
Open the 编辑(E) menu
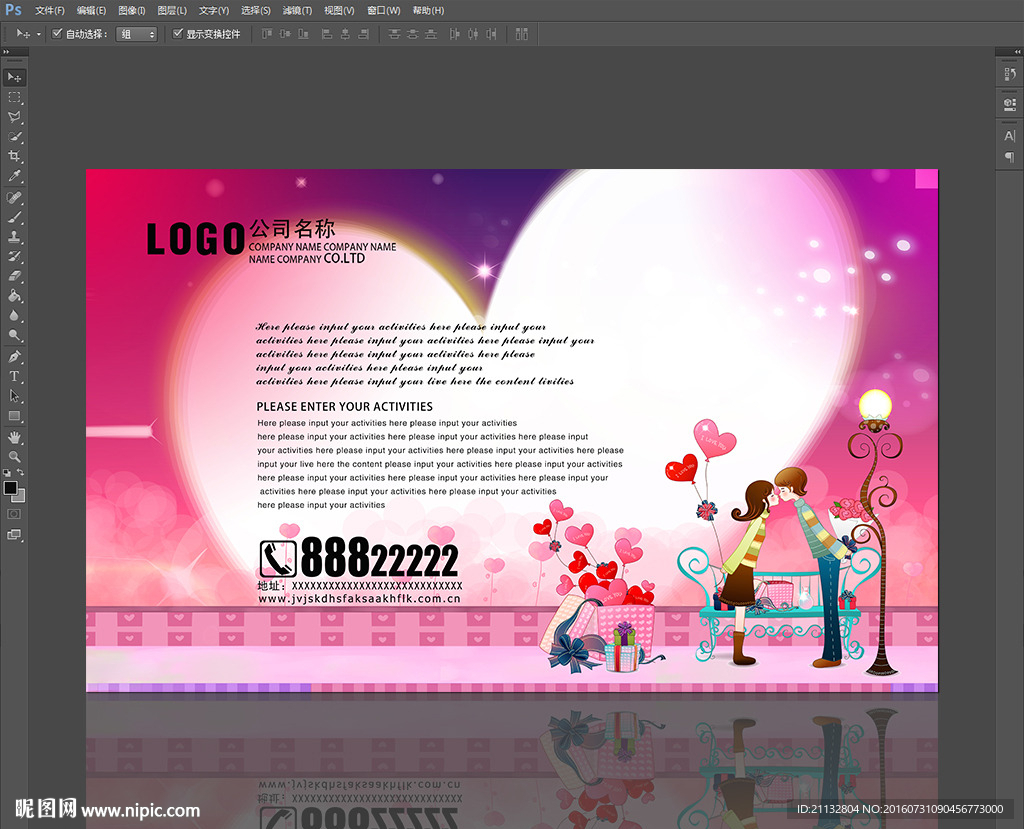click(x=91, y=10)
